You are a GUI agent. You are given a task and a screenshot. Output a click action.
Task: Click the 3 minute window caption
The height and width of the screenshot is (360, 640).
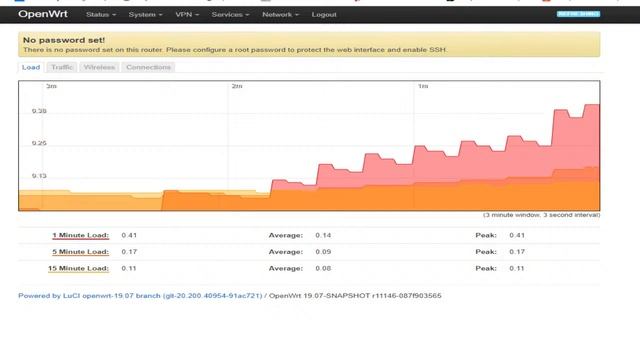pos(542,215)
